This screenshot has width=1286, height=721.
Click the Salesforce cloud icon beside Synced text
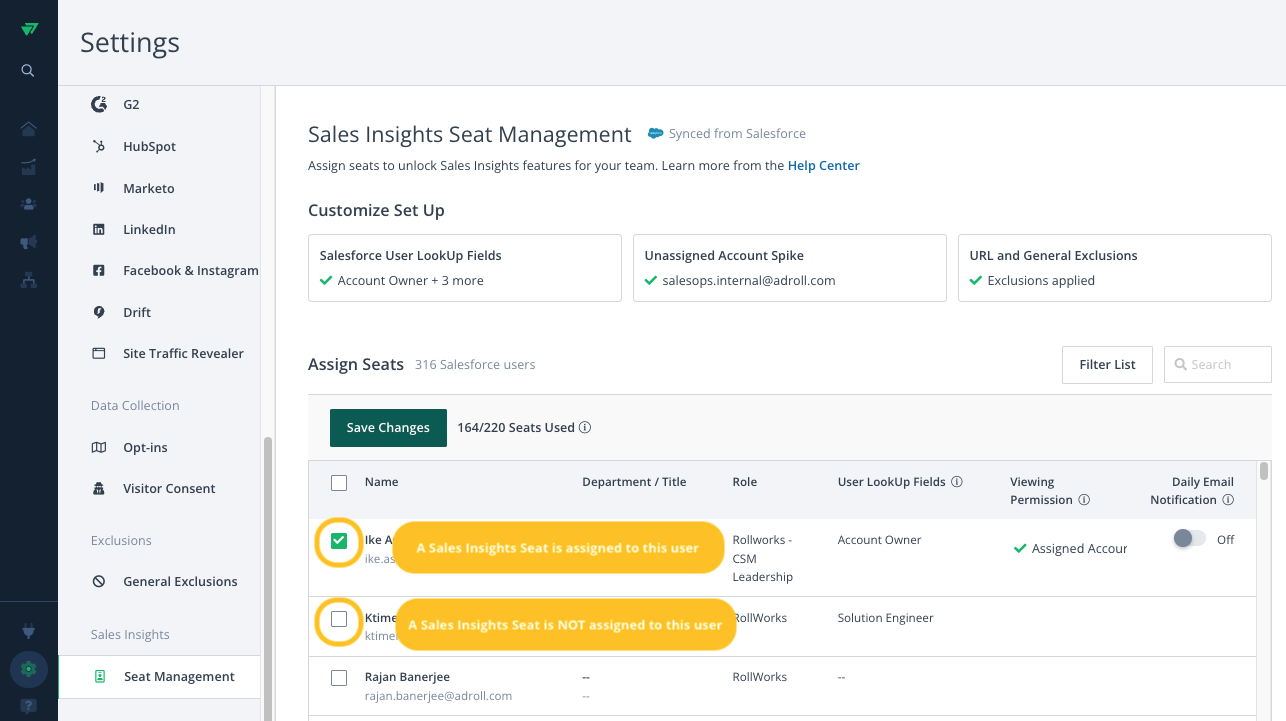click(x=656, y=133)
